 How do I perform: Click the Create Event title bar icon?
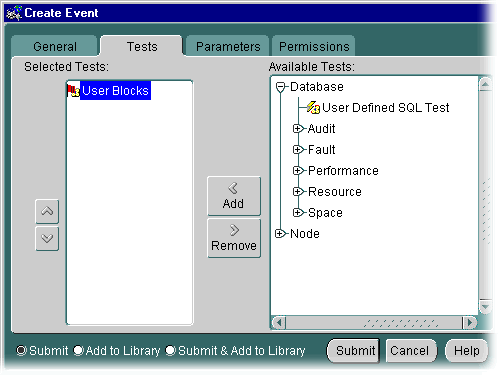14,13
